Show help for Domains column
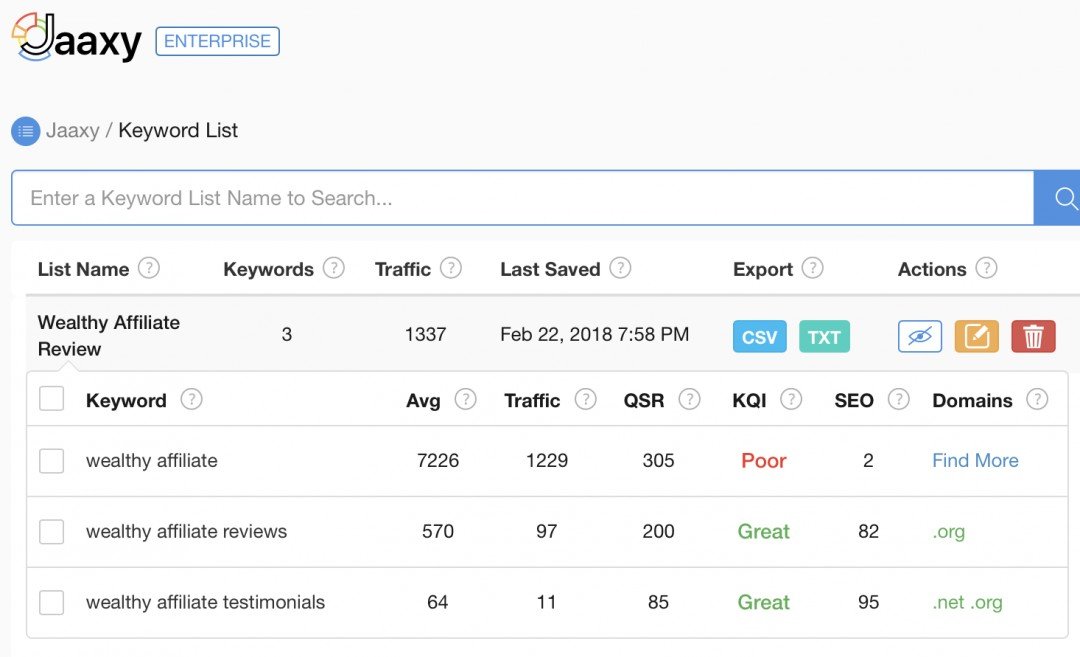 click(1037, 399)
